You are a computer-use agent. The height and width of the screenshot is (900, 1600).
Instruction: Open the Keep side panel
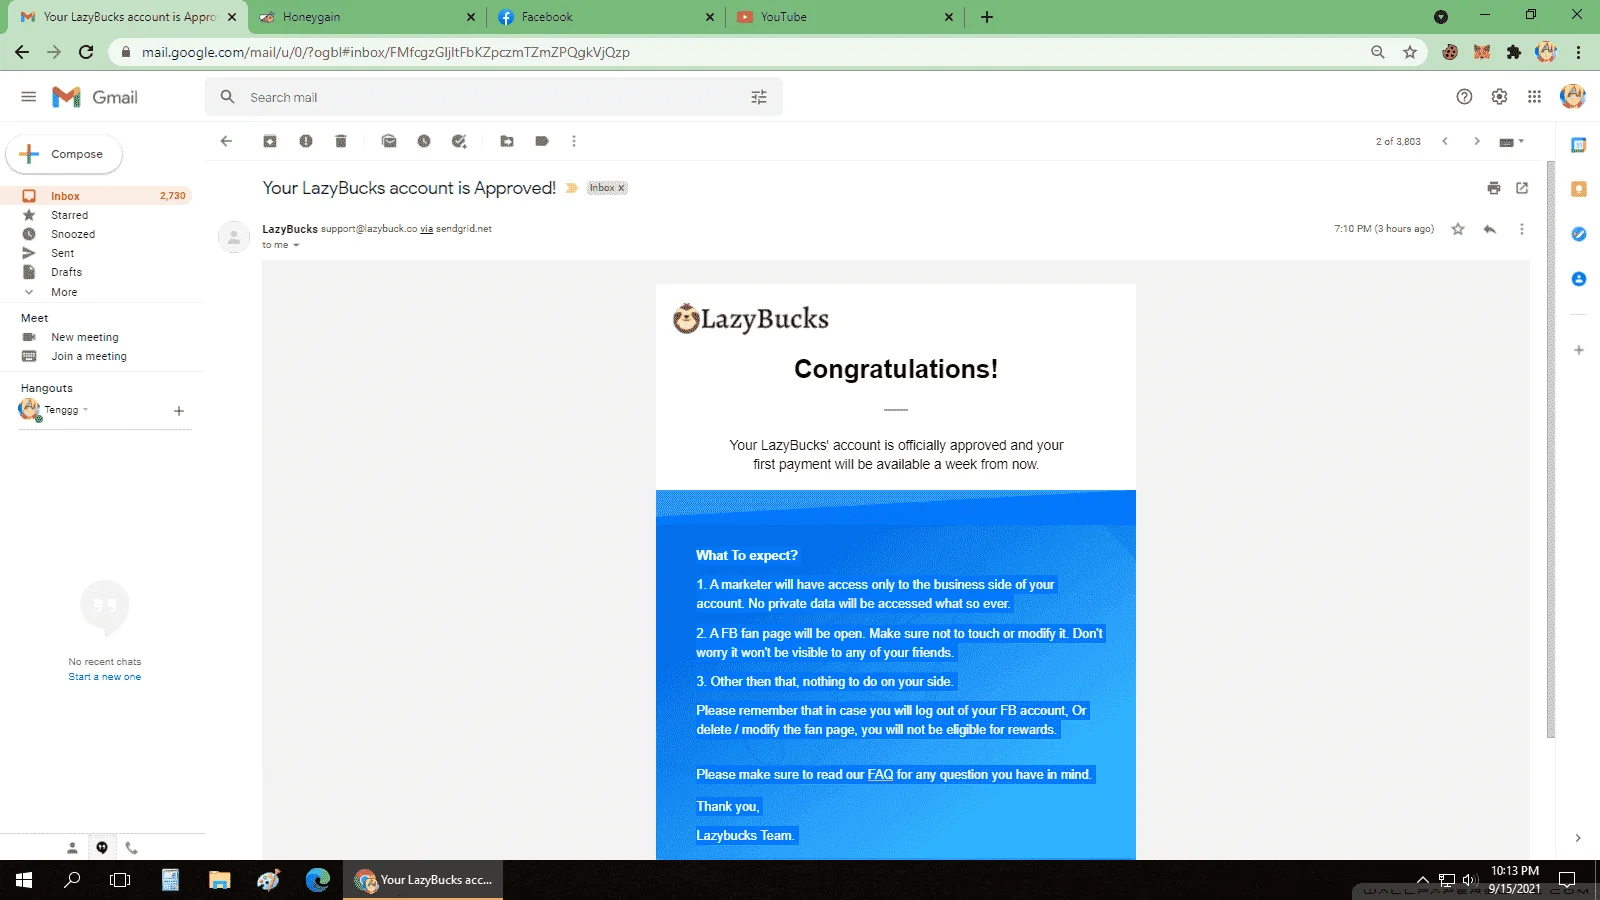[x=1579, y=189]
